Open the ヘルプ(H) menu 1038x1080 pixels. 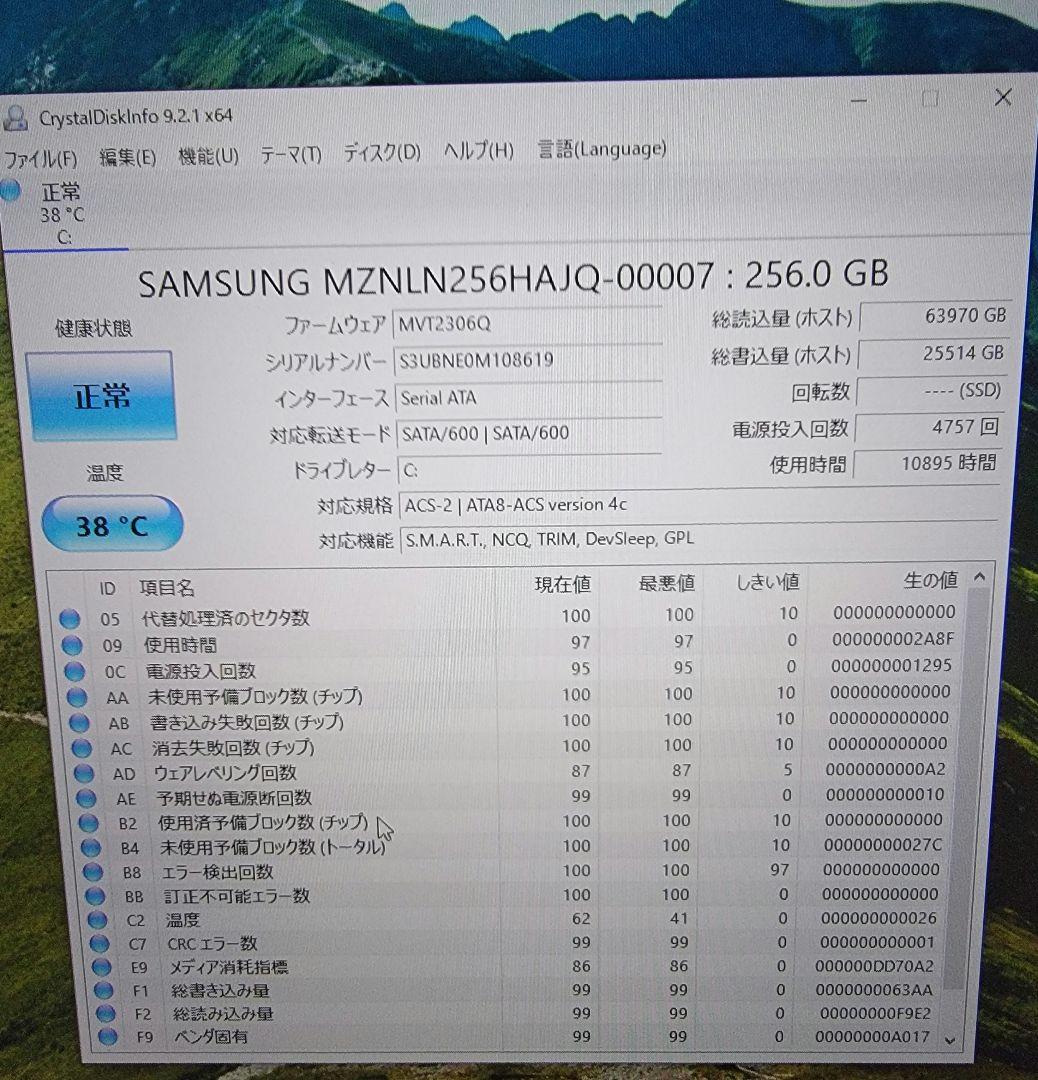479,150
